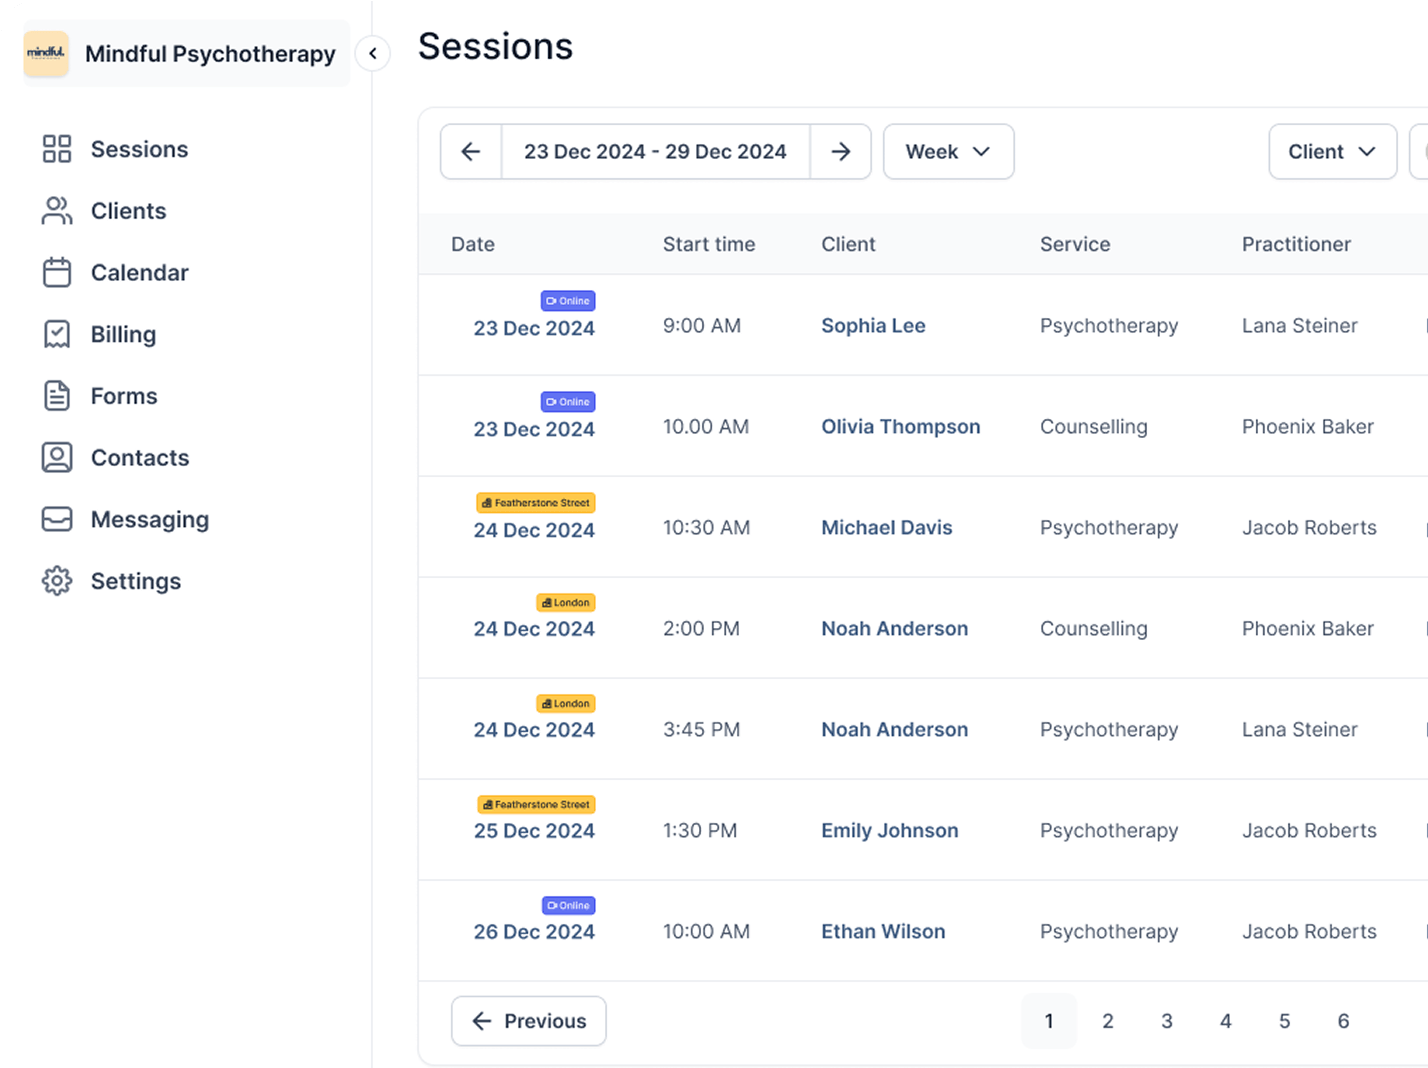1428x1068 pixels.
Task: Click the Billing receipt icon
Action: [x=57, y=334]
